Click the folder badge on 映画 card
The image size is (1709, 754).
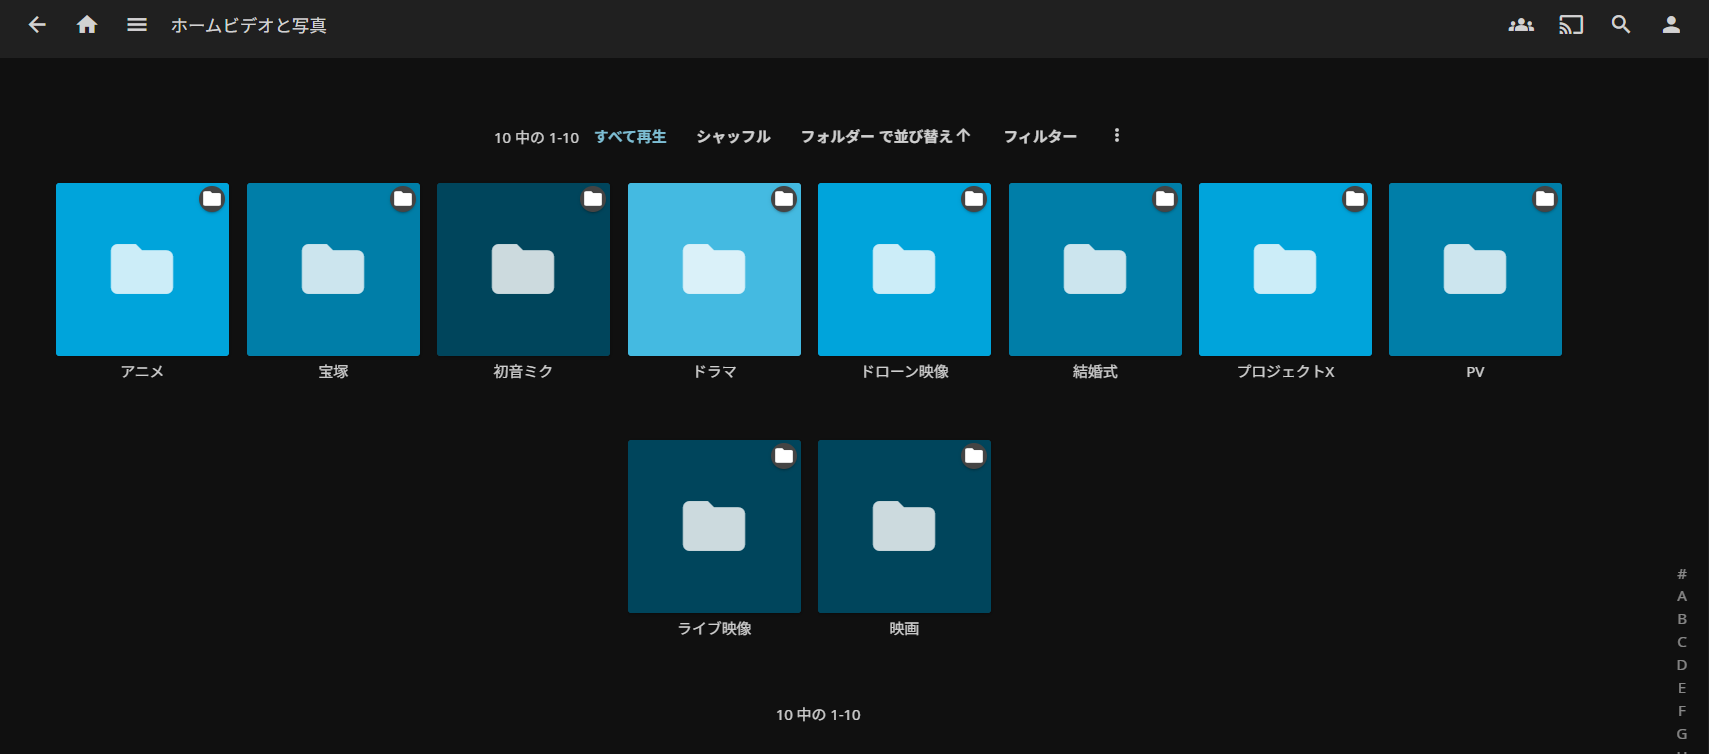click(974, 456)
